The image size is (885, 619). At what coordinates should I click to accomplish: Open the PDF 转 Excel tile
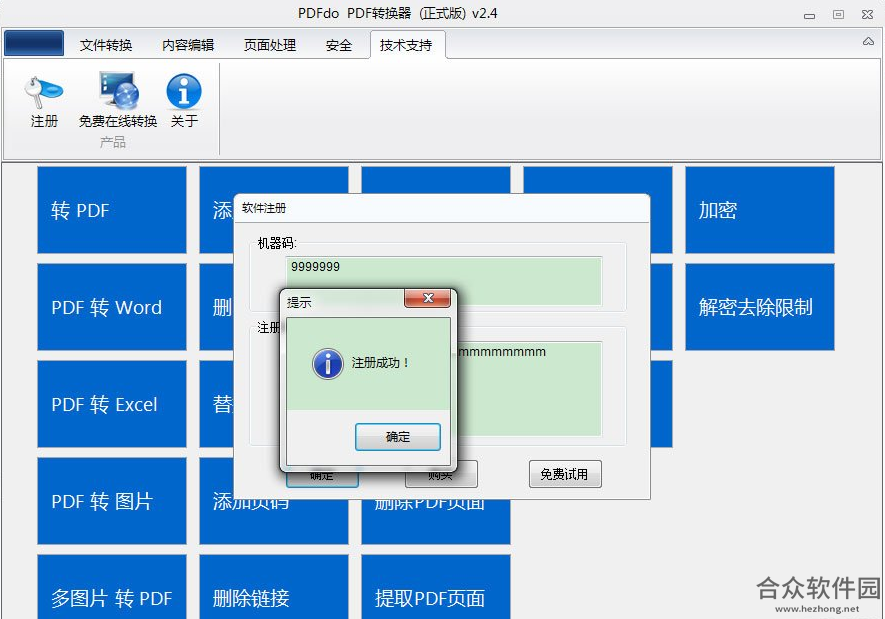[x=112, y=404]
